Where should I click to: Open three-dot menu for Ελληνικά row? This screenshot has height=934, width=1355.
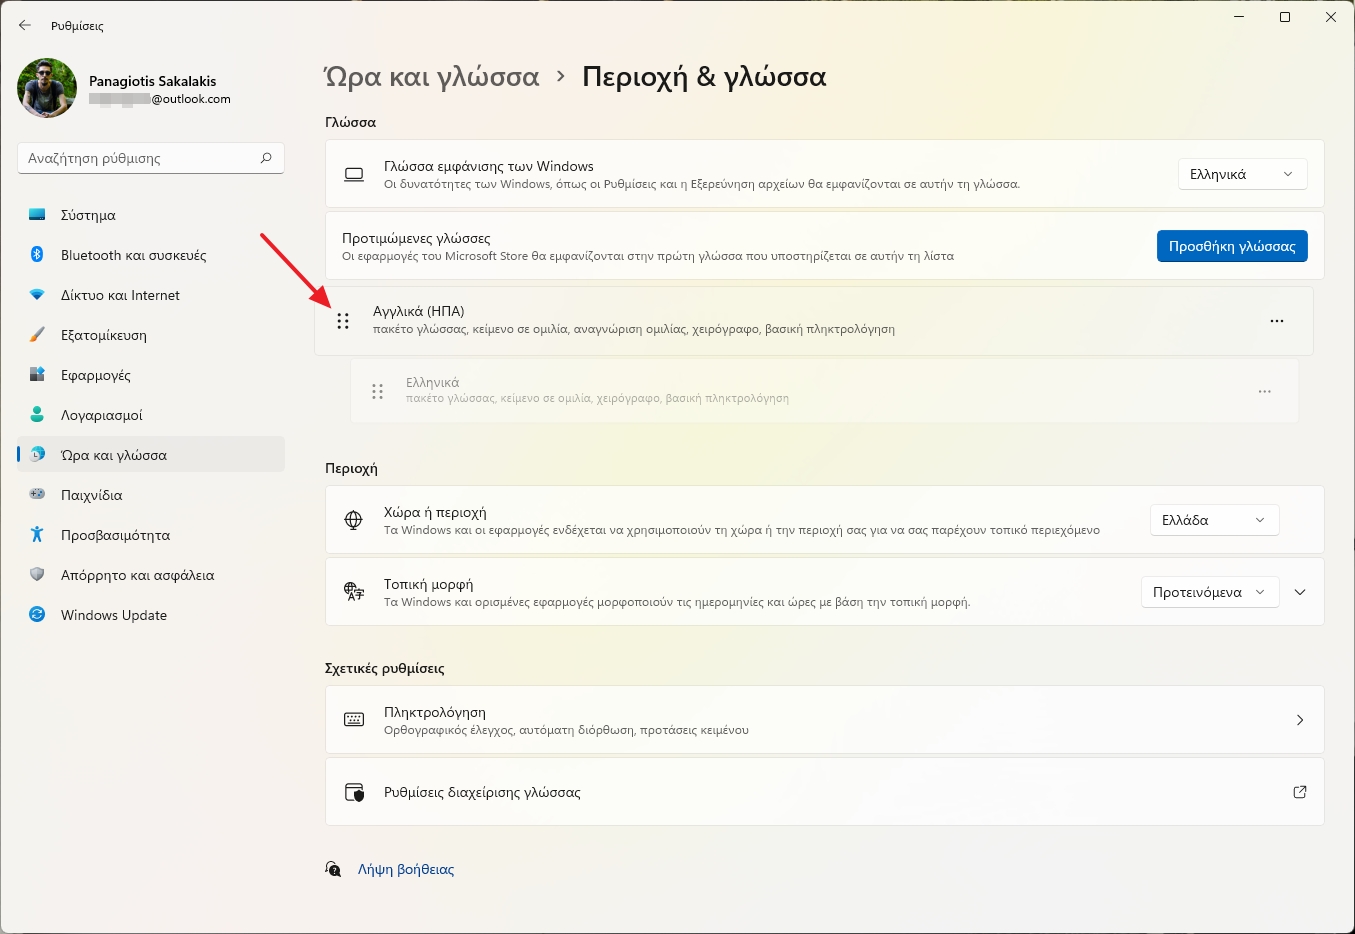click(1264, 391)
